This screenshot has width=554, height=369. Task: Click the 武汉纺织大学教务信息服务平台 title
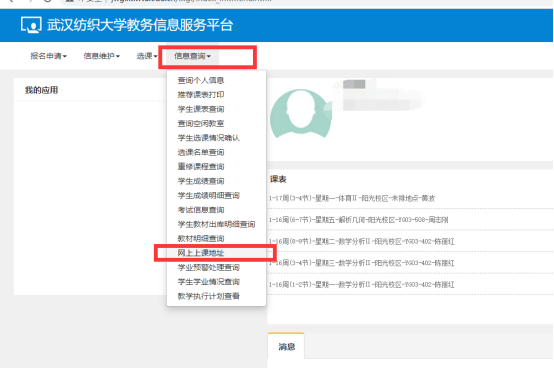point(140,25)
